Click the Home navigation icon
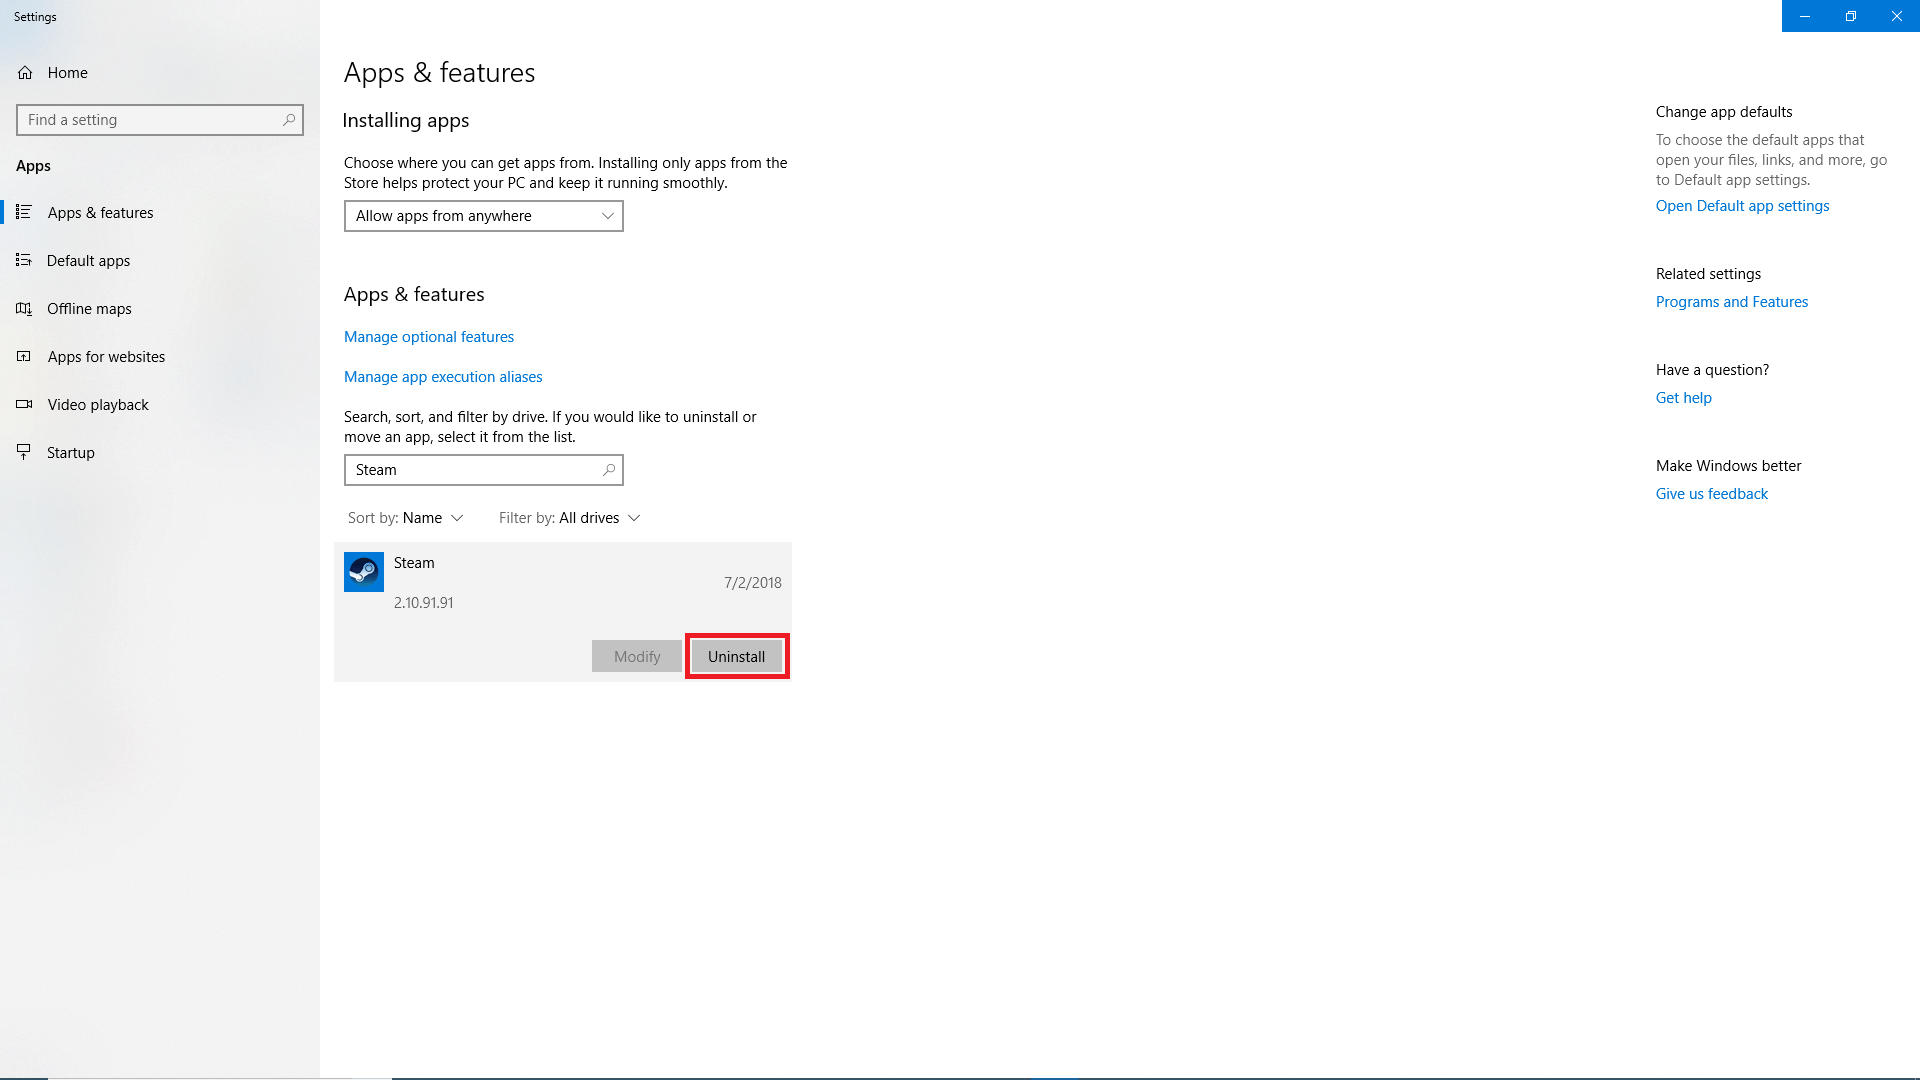 [25, 71]
